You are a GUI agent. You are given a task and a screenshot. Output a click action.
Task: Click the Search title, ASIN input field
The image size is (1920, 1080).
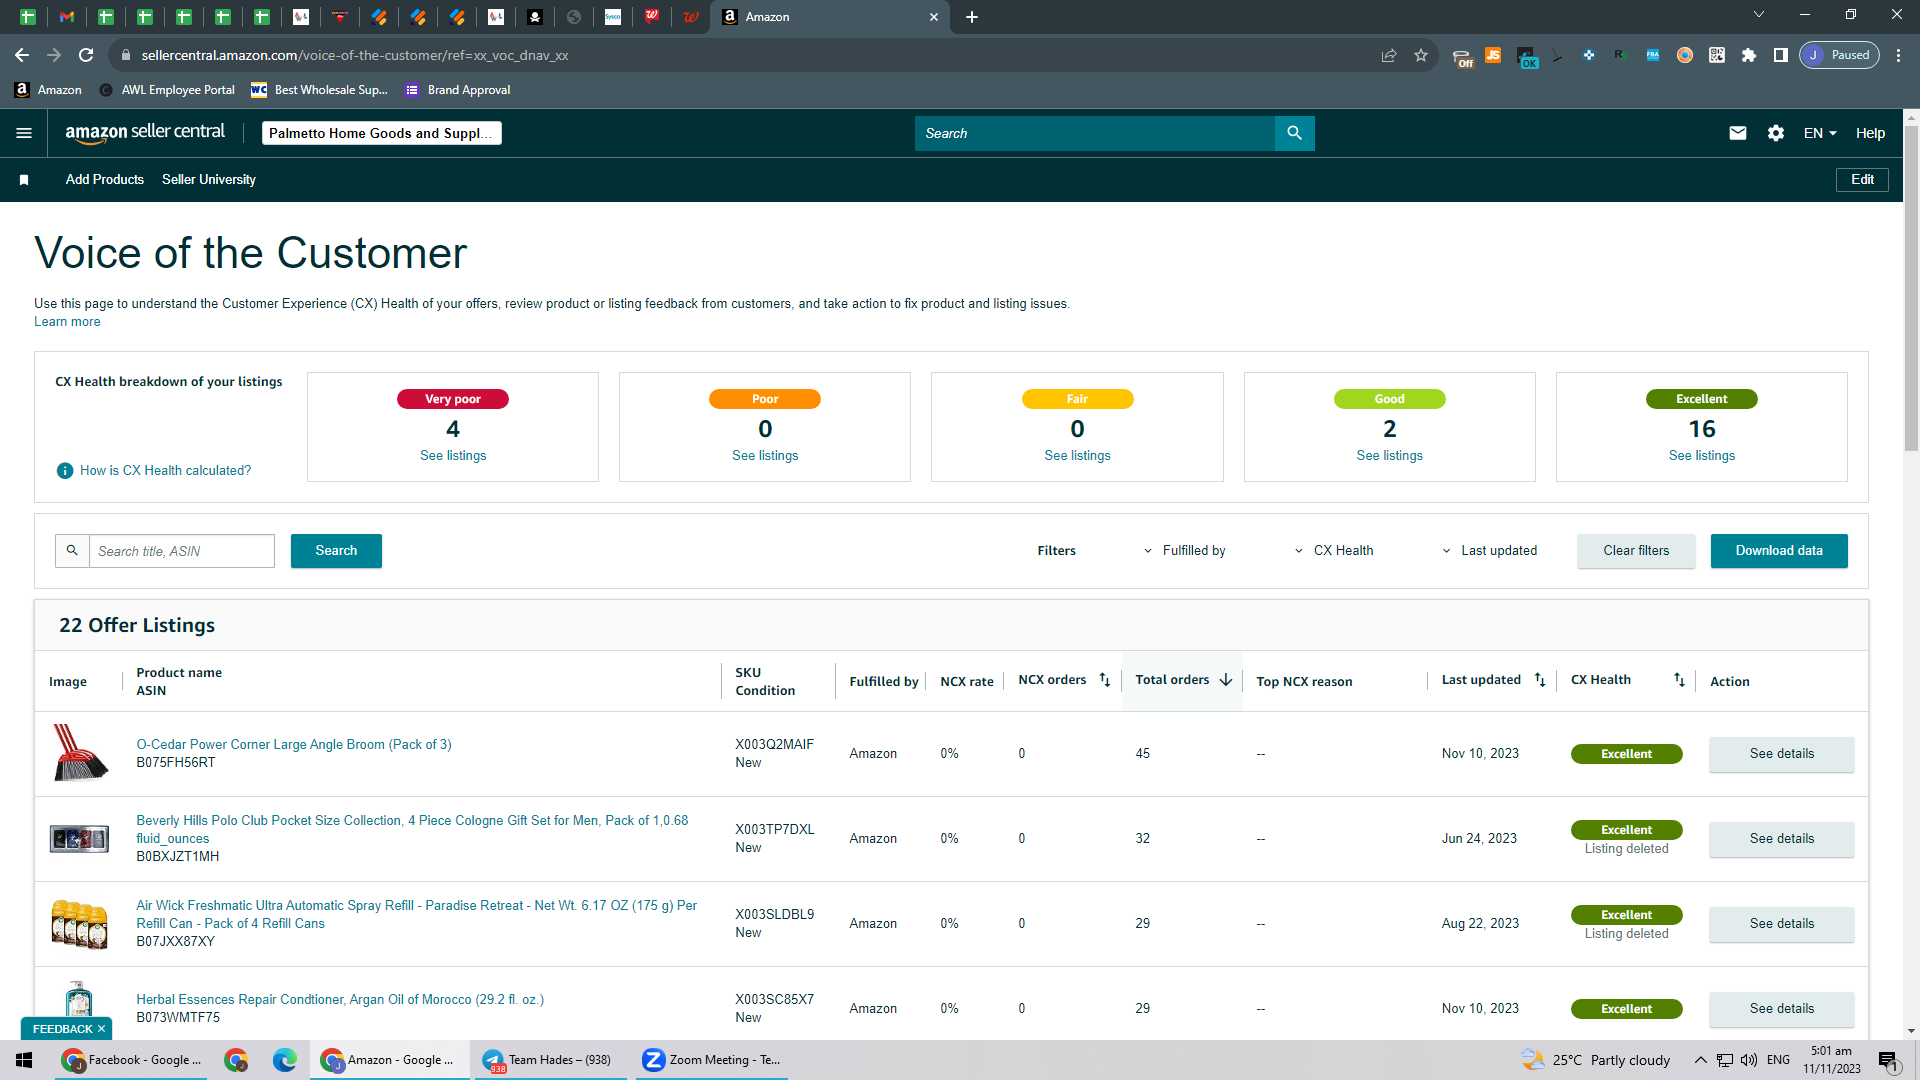click(x=181, y=551)
